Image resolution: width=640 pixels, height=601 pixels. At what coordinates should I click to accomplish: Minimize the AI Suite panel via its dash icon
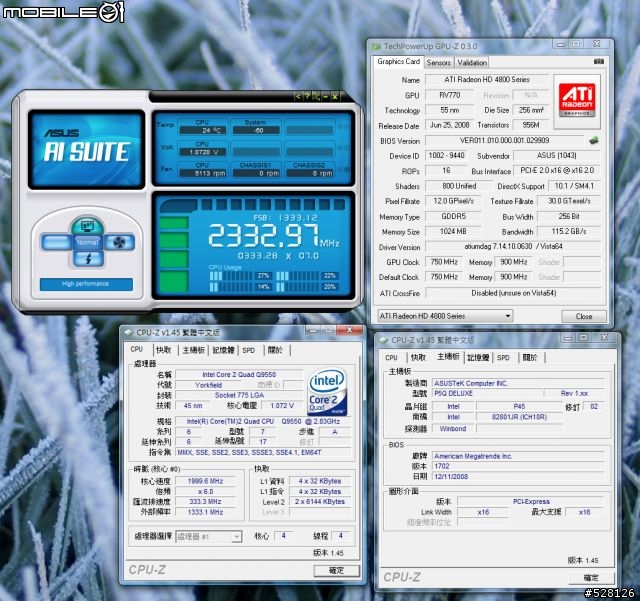(325, 97)
